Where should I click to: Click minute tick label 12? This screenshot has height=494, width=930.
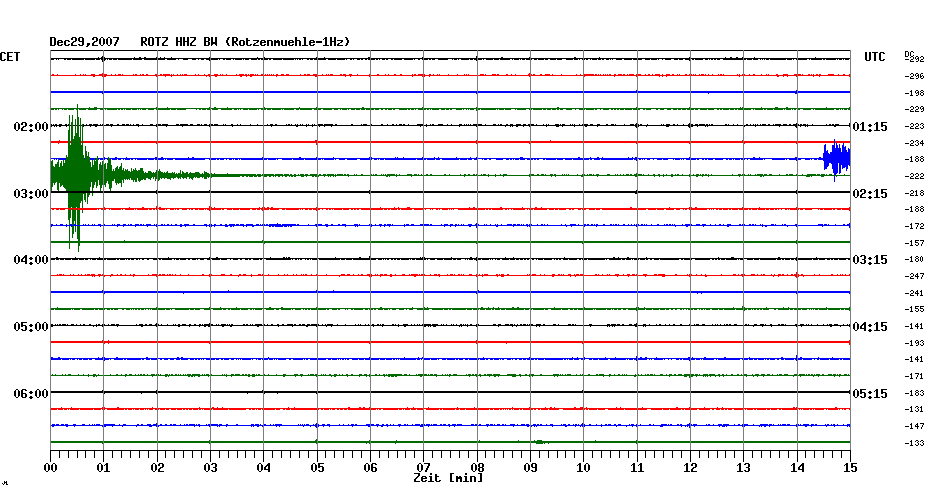[x=690, y=467]
